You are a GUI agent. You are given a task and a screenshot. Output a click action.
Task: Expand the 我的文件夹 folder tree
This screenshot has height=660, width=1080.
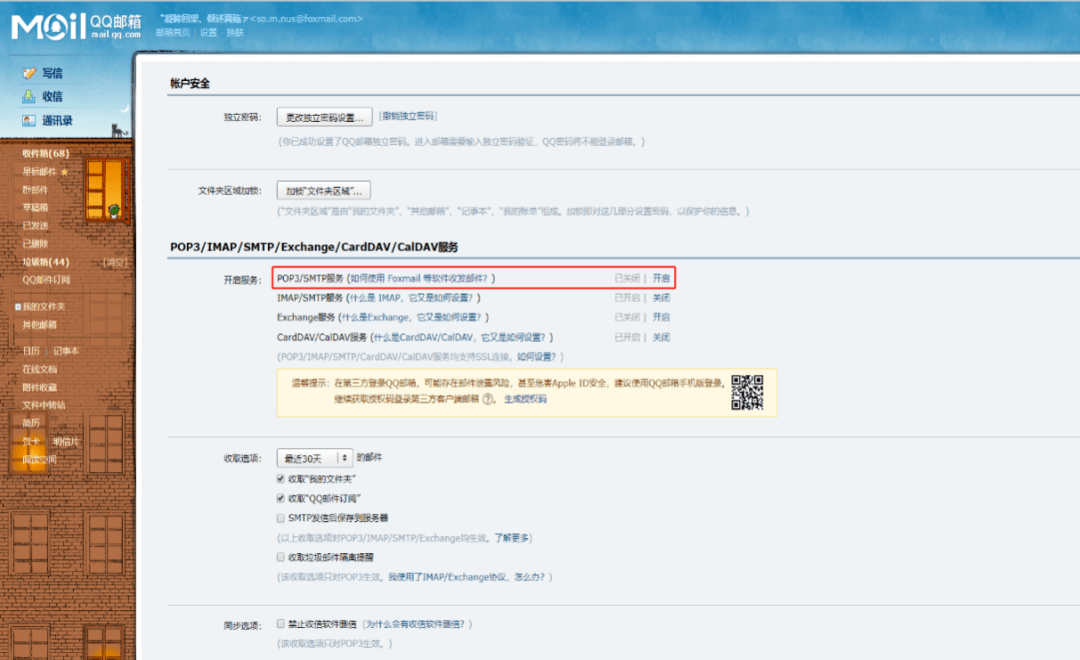point(18,307)
